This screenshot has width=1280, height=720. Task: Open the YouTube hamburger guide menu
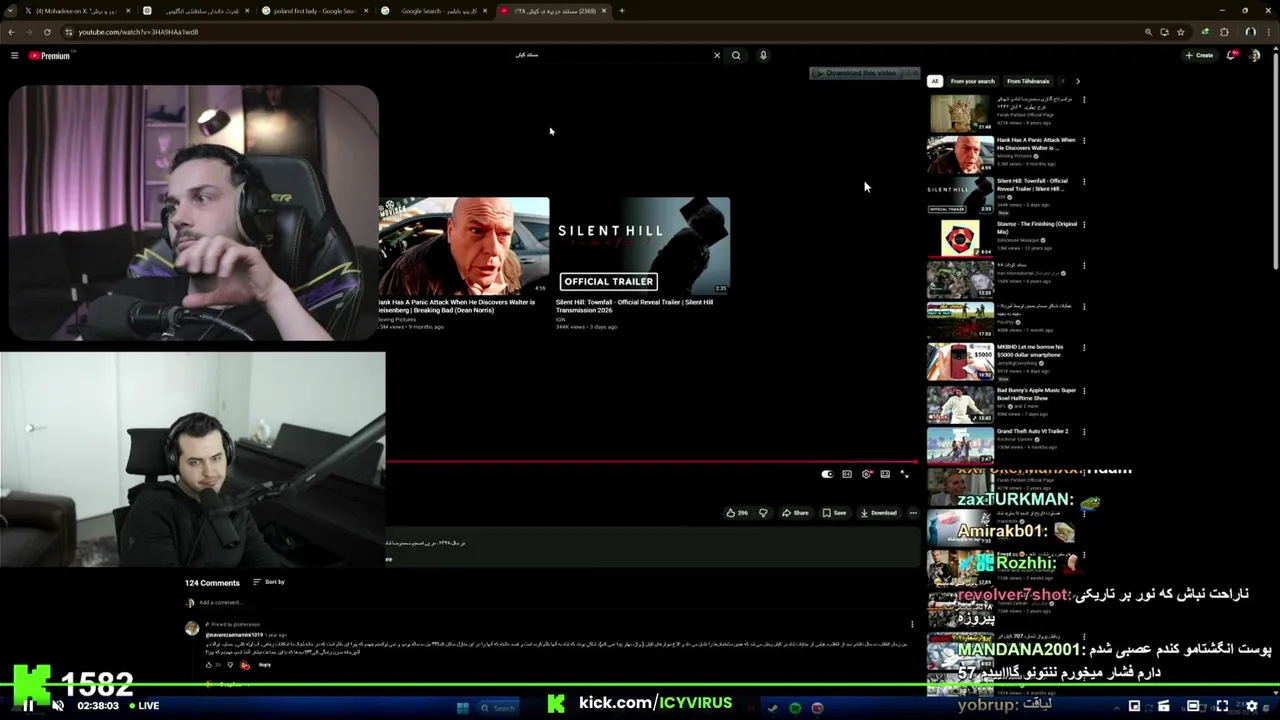pos(14,55)
